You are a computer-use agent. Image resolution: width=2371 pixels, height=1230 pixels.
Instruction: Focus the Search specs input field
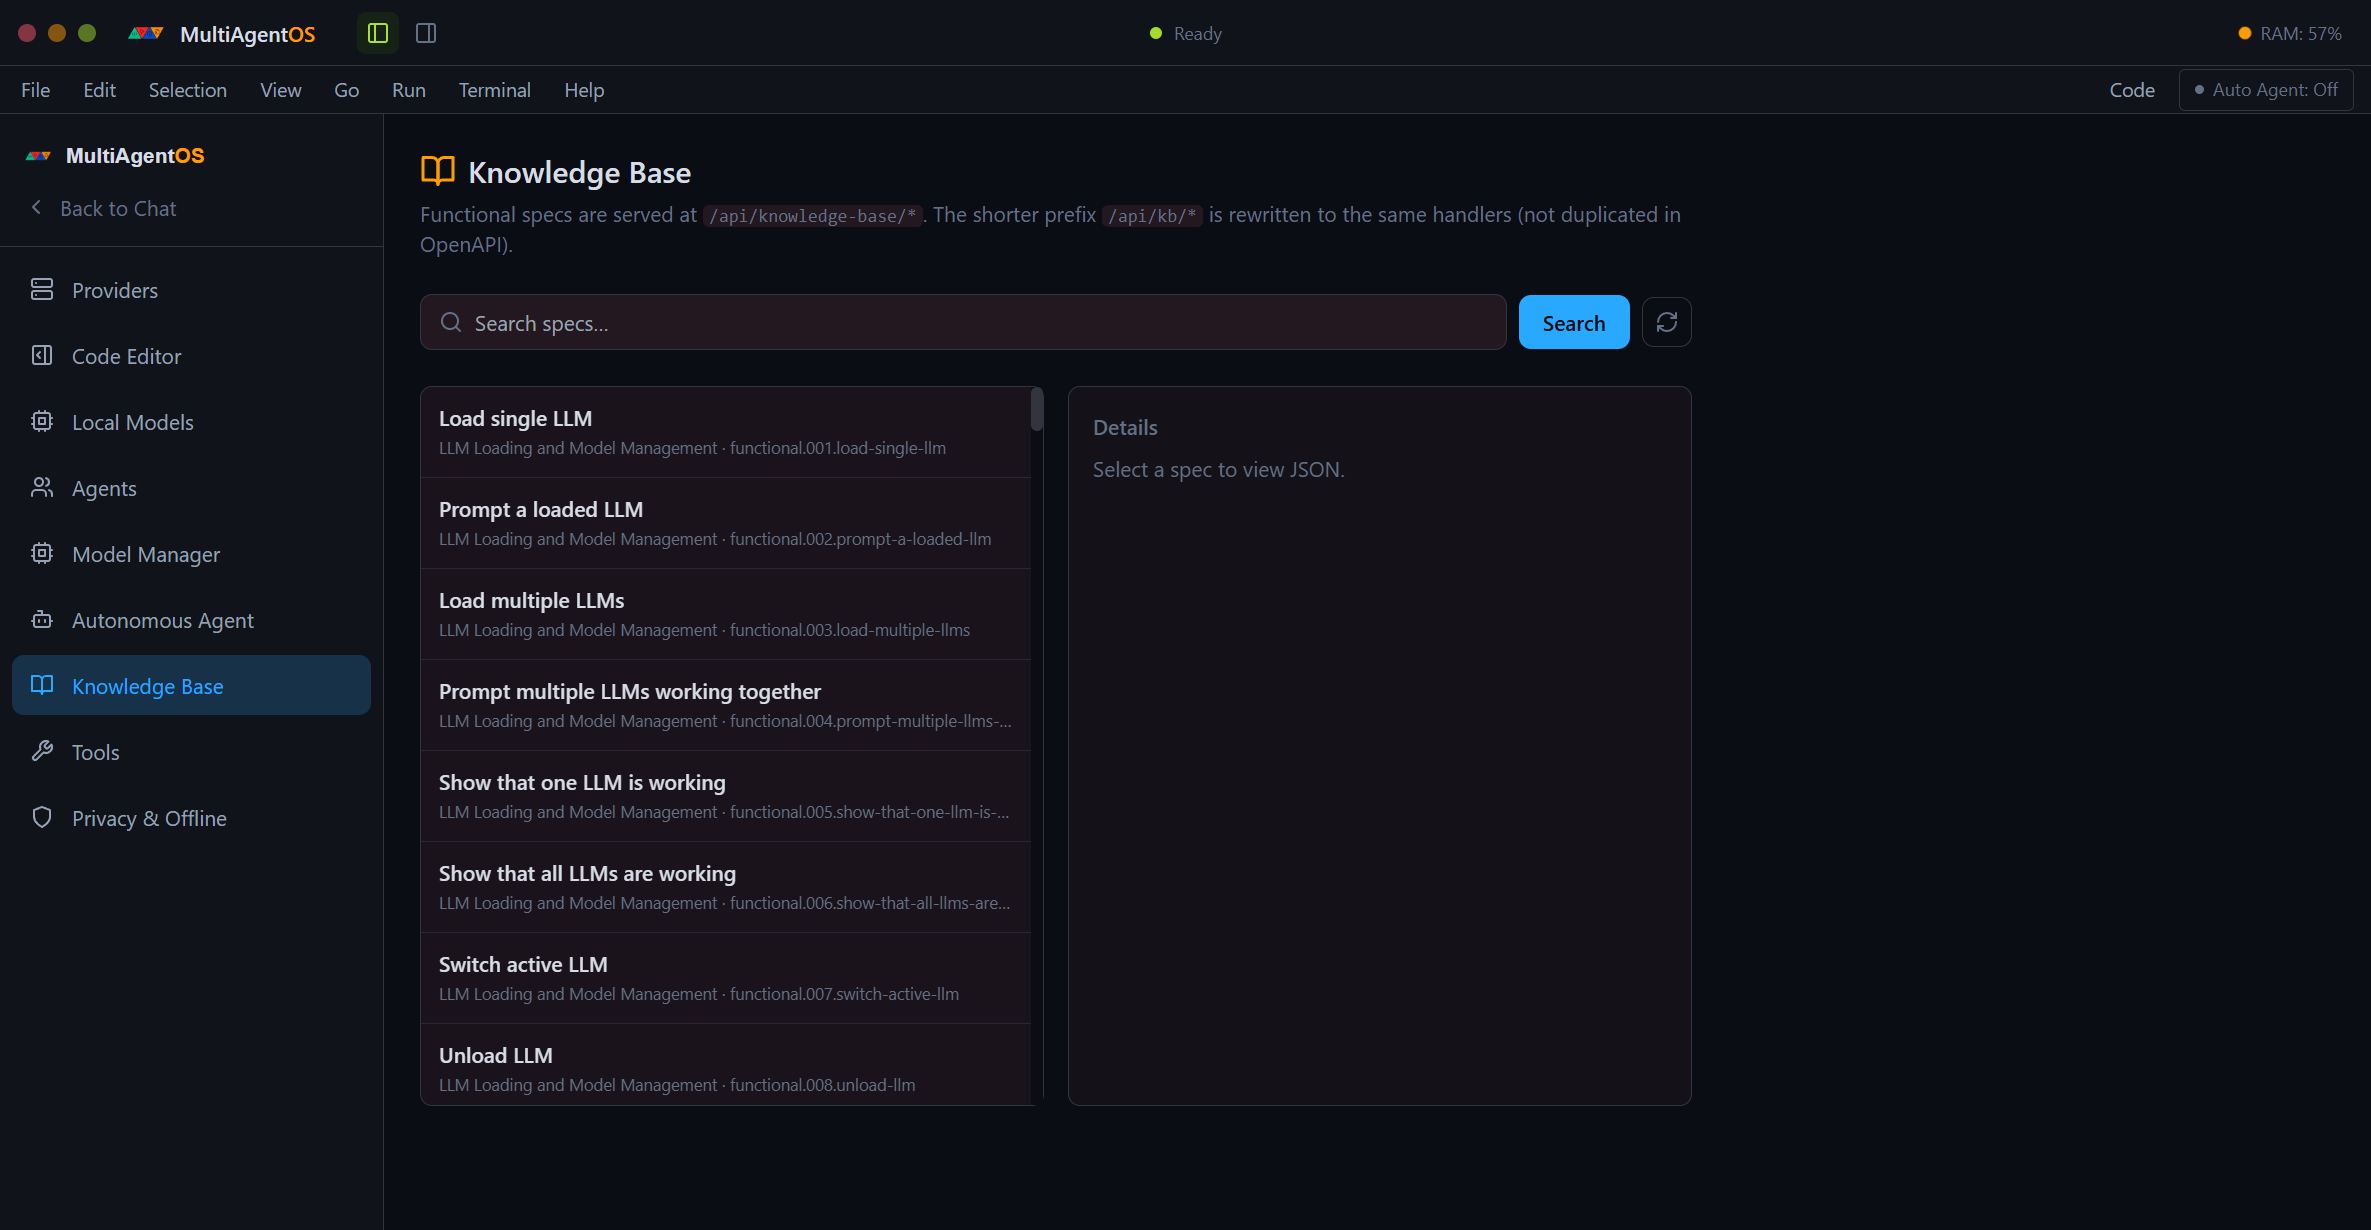[963, 322]
